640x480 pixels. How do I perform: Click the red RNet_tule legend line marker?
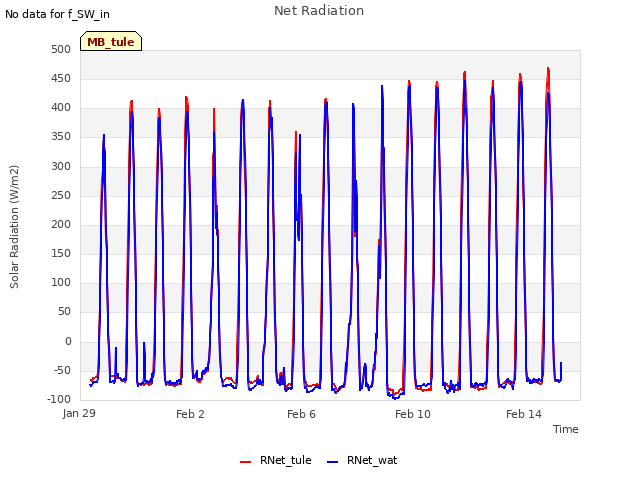pos(245,462)
